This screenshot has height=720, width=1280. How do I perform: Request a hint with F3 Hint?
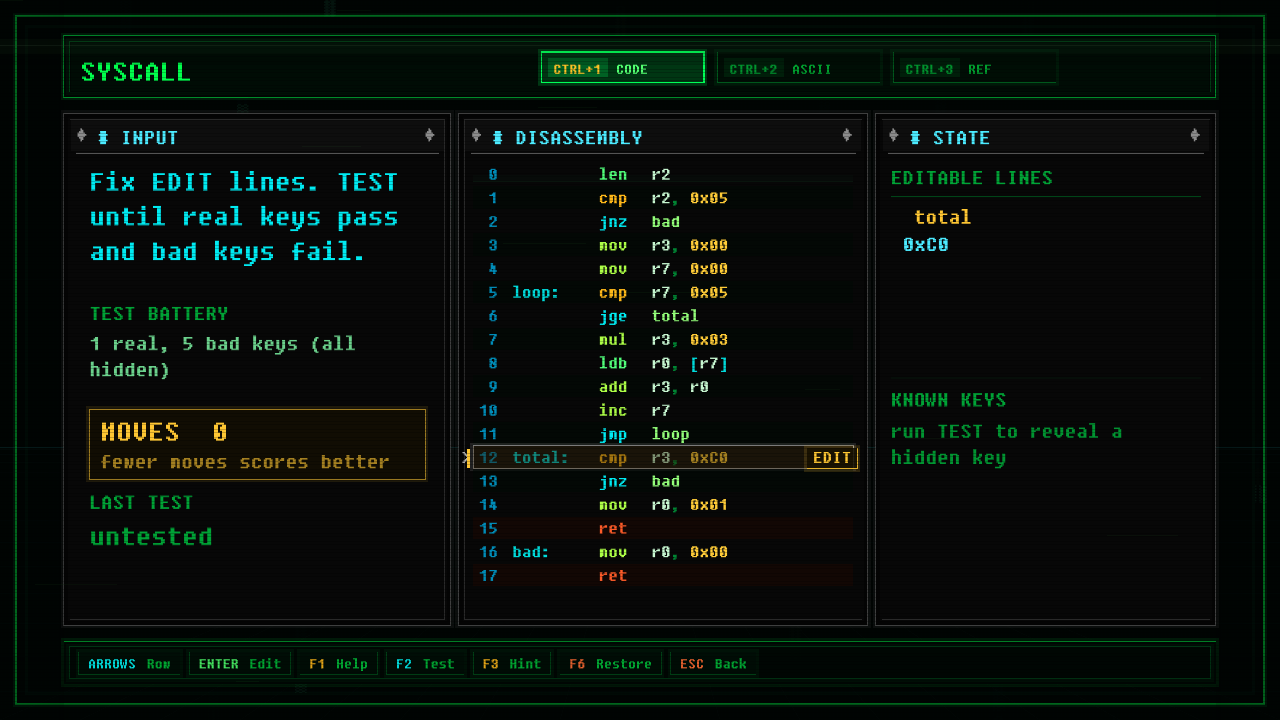tap(511, 664)
